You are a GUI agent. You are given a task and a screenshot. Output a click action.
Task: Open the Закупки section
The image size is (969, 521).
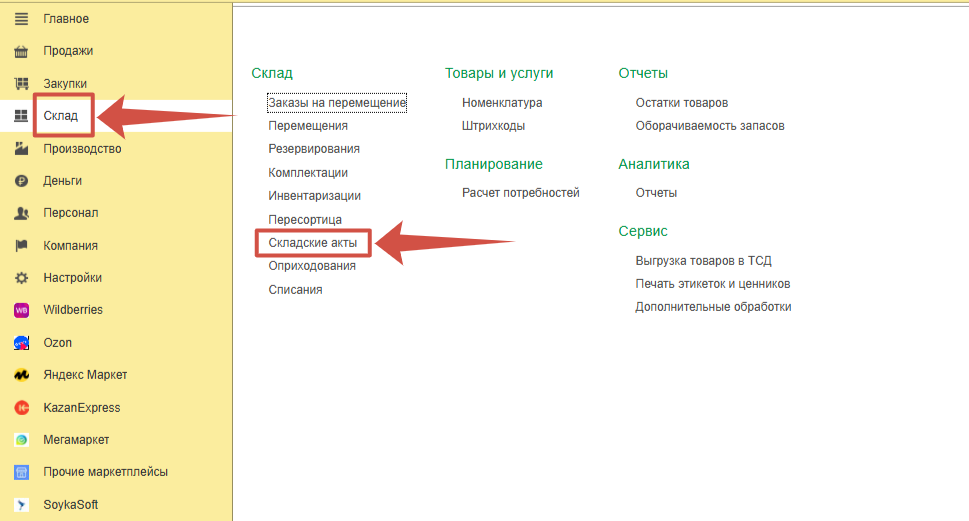tap(65, 84)
